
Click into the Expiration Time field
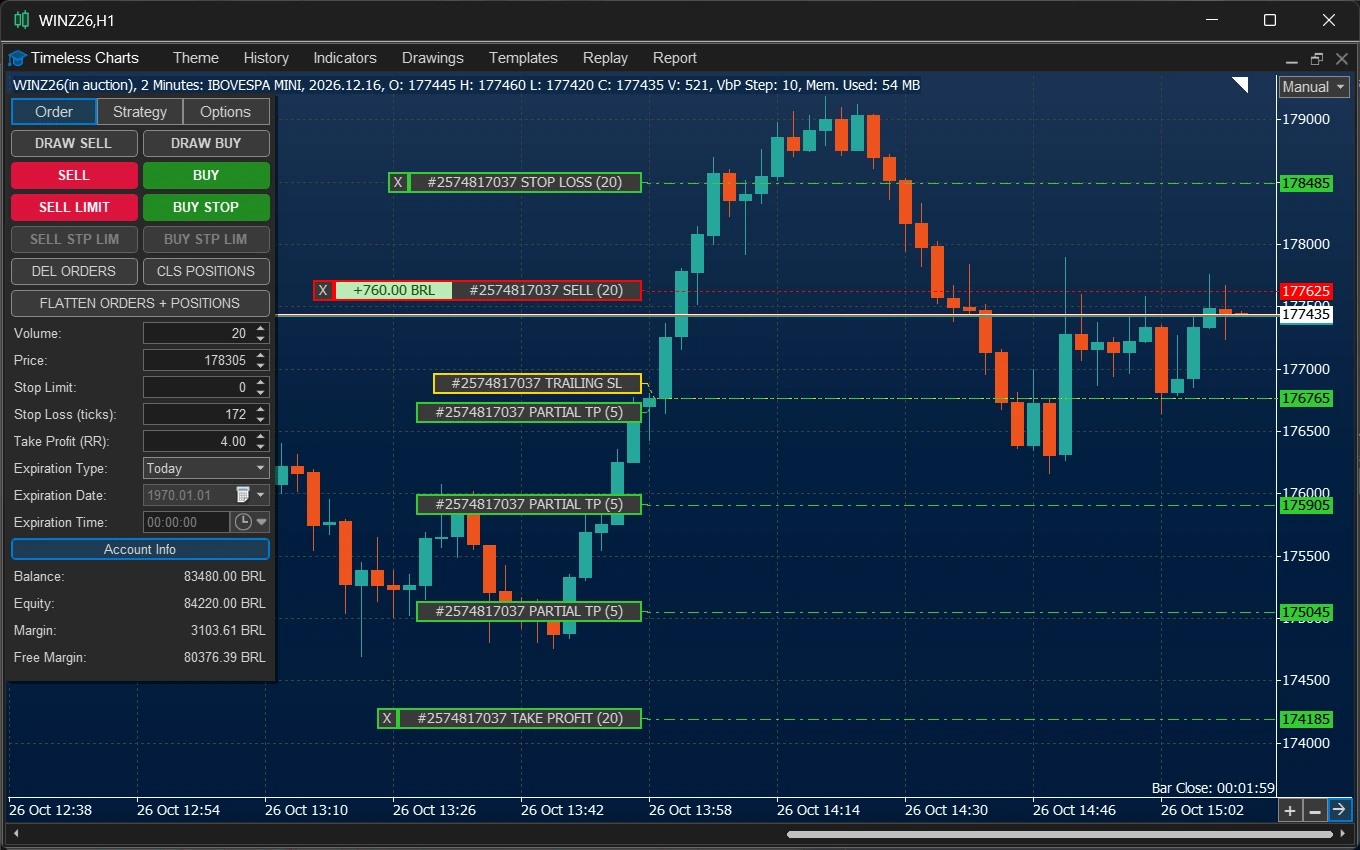click(186, 522)
